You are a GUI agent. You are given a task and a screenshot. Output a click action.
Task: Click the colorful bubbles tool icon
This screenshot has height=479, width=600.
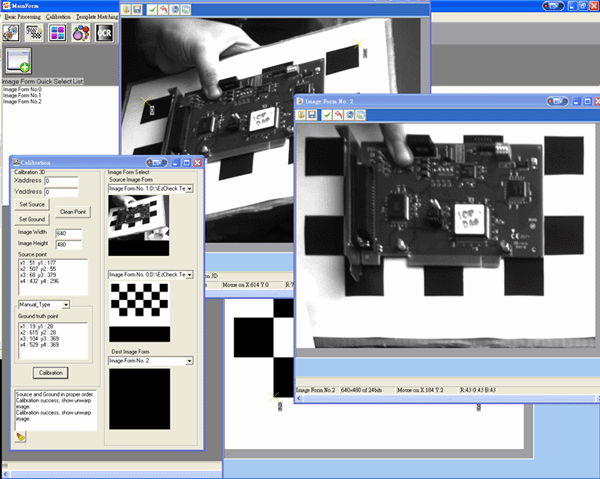81,33
